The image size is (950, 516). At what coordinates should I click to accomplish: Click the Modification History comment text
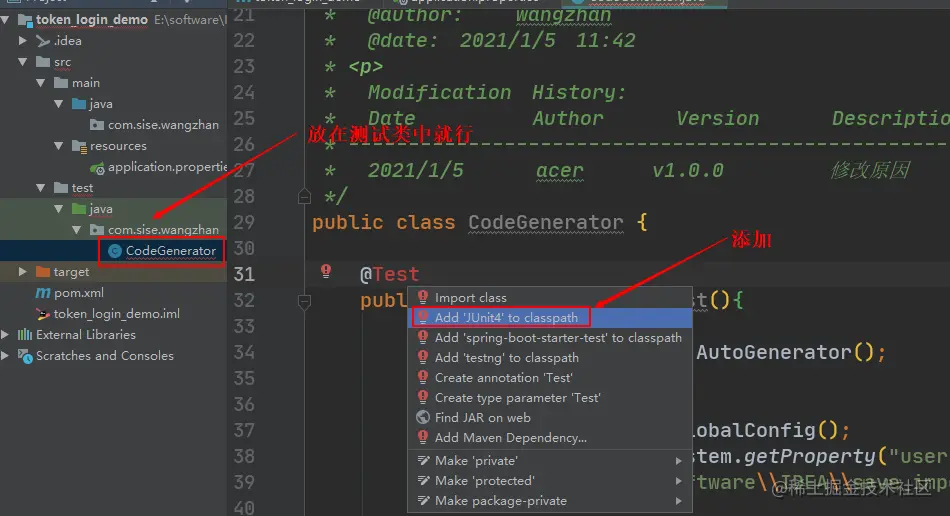[496, 92]
